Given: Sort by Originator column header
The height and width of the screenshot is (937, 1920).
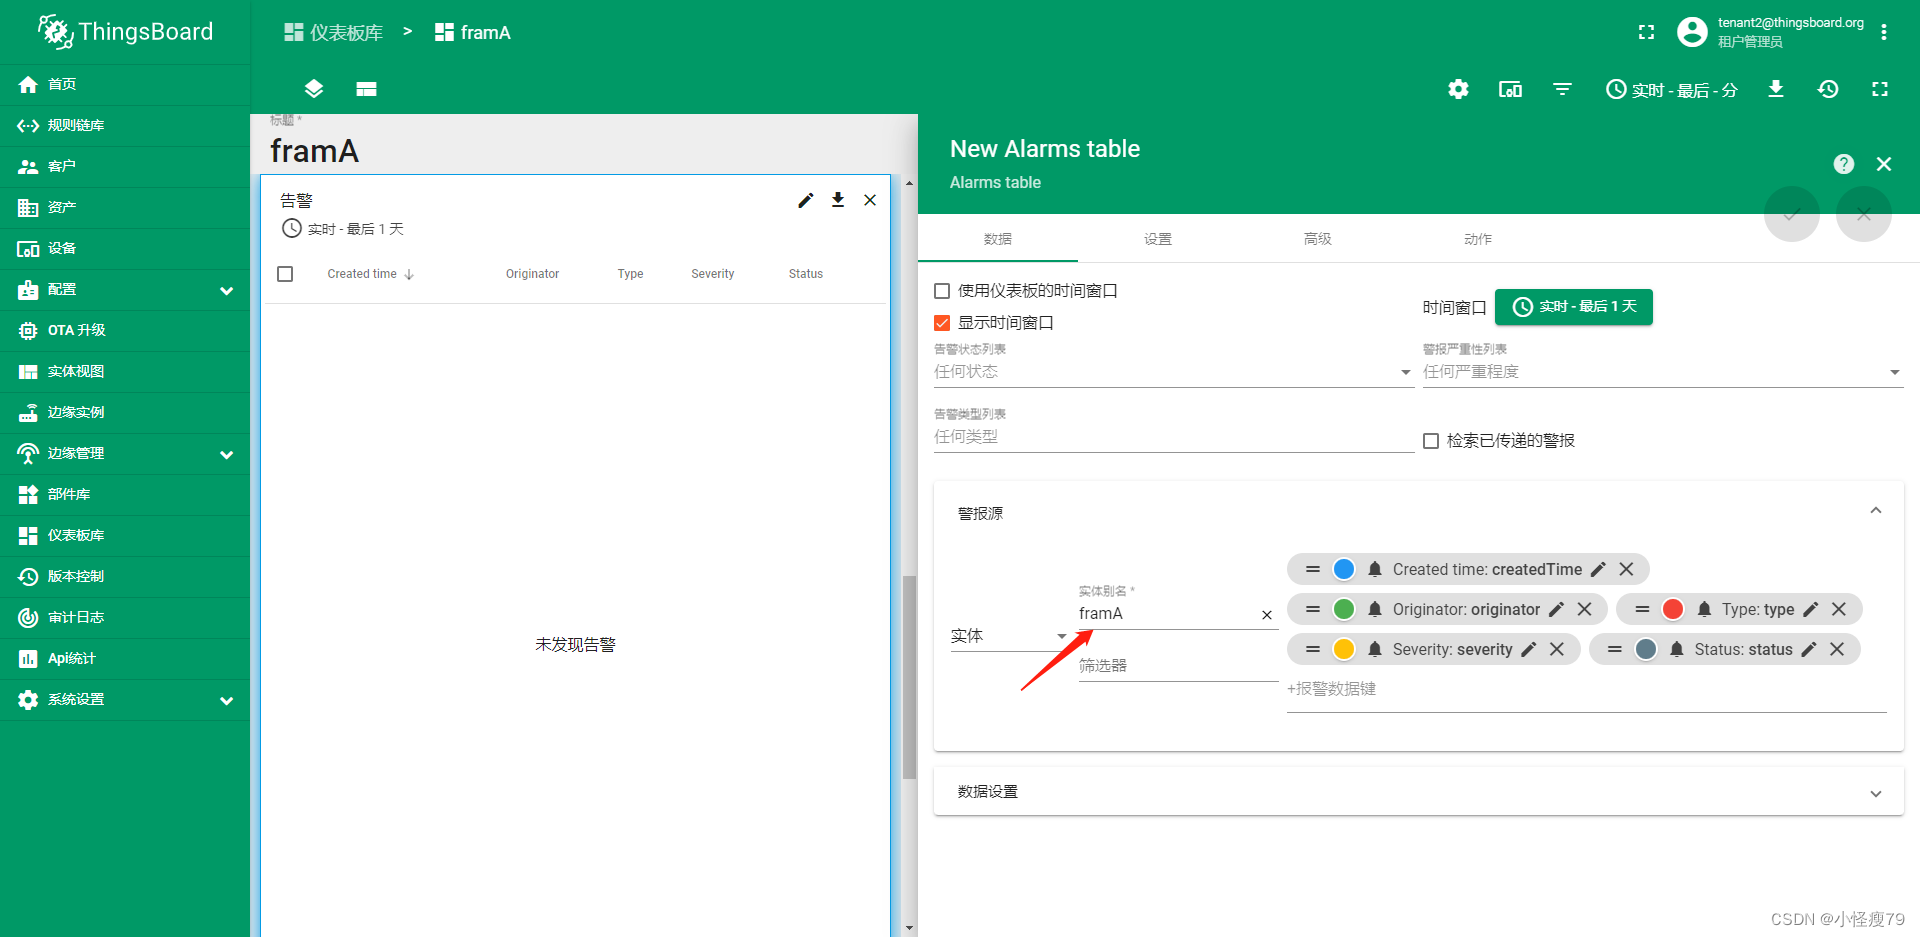Looking at the screenshot, I should pyautogui.click(x=532, y=274).
